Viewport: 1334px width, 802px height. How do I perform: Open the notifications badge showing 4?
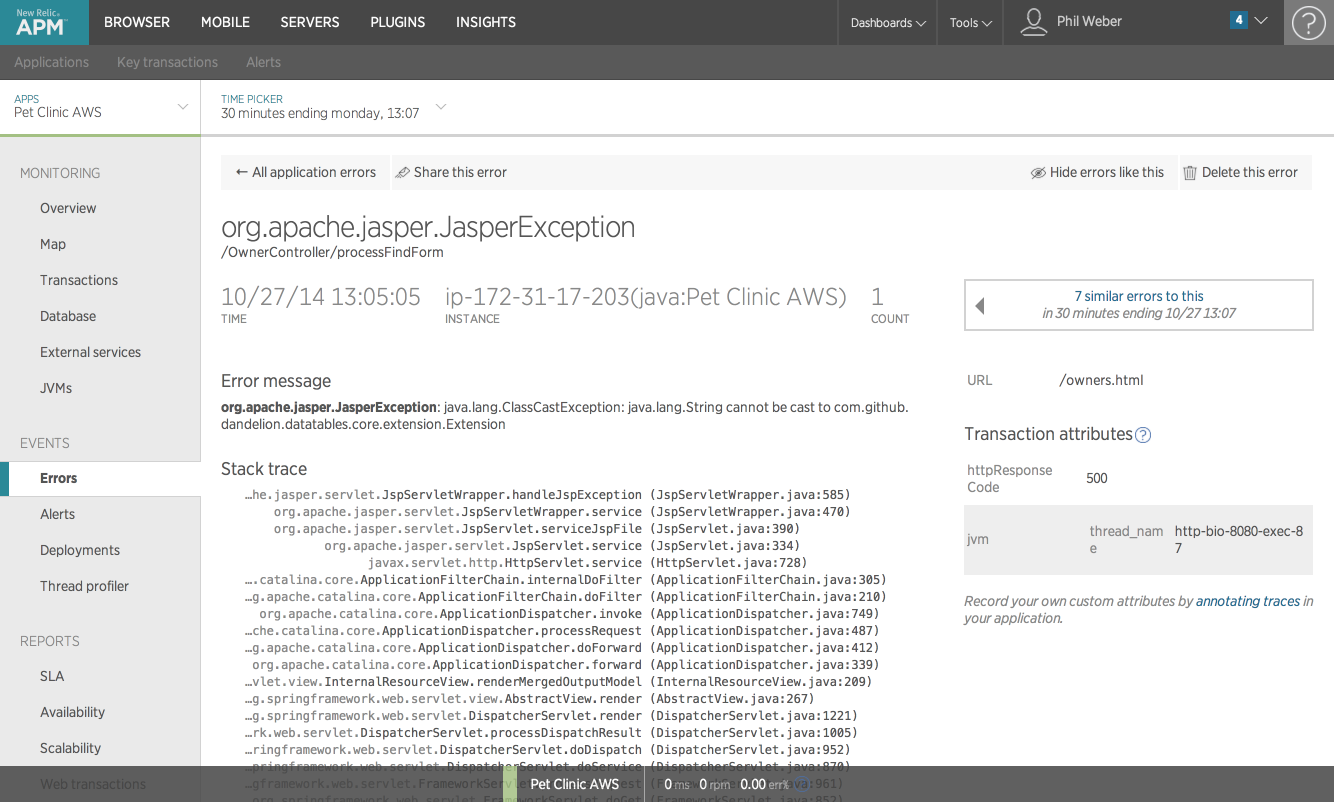point(1239,20)
